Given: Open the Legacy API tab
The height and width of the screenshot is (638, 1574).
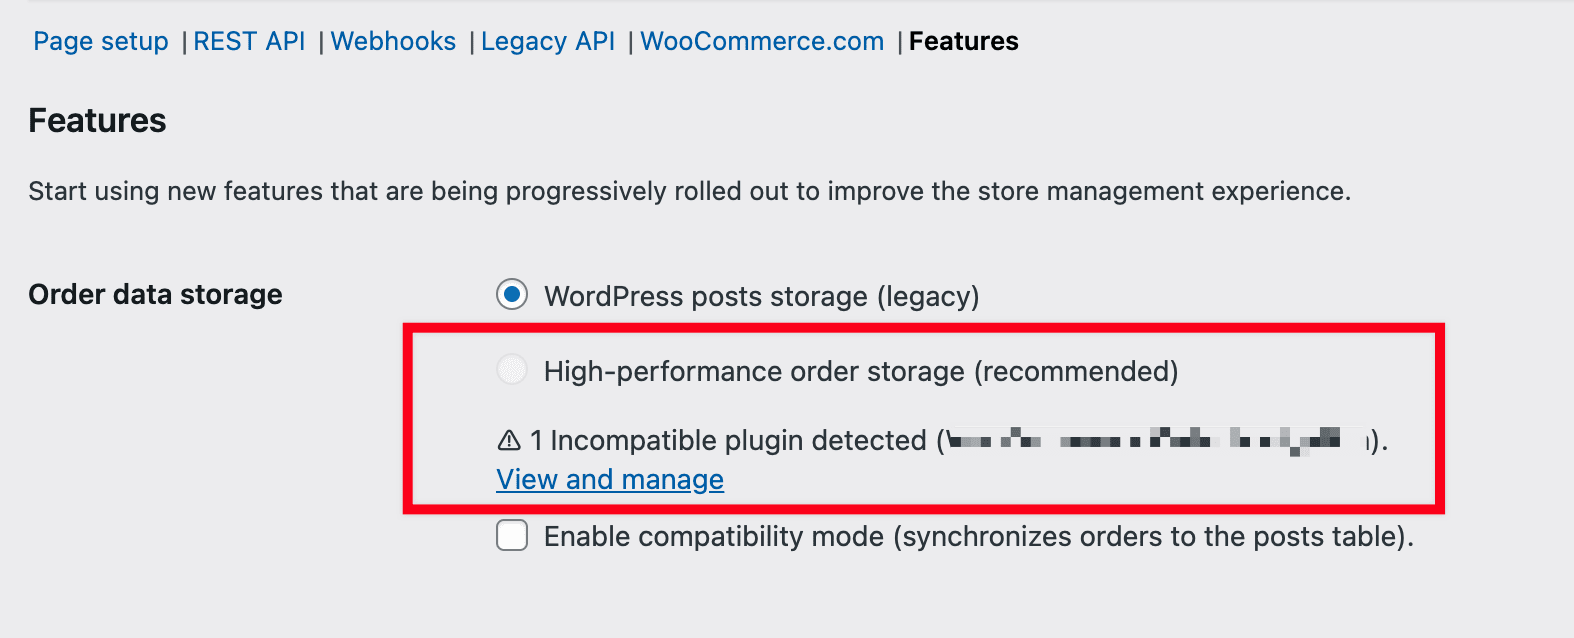Looking at the screenshot, I should 548,41.
